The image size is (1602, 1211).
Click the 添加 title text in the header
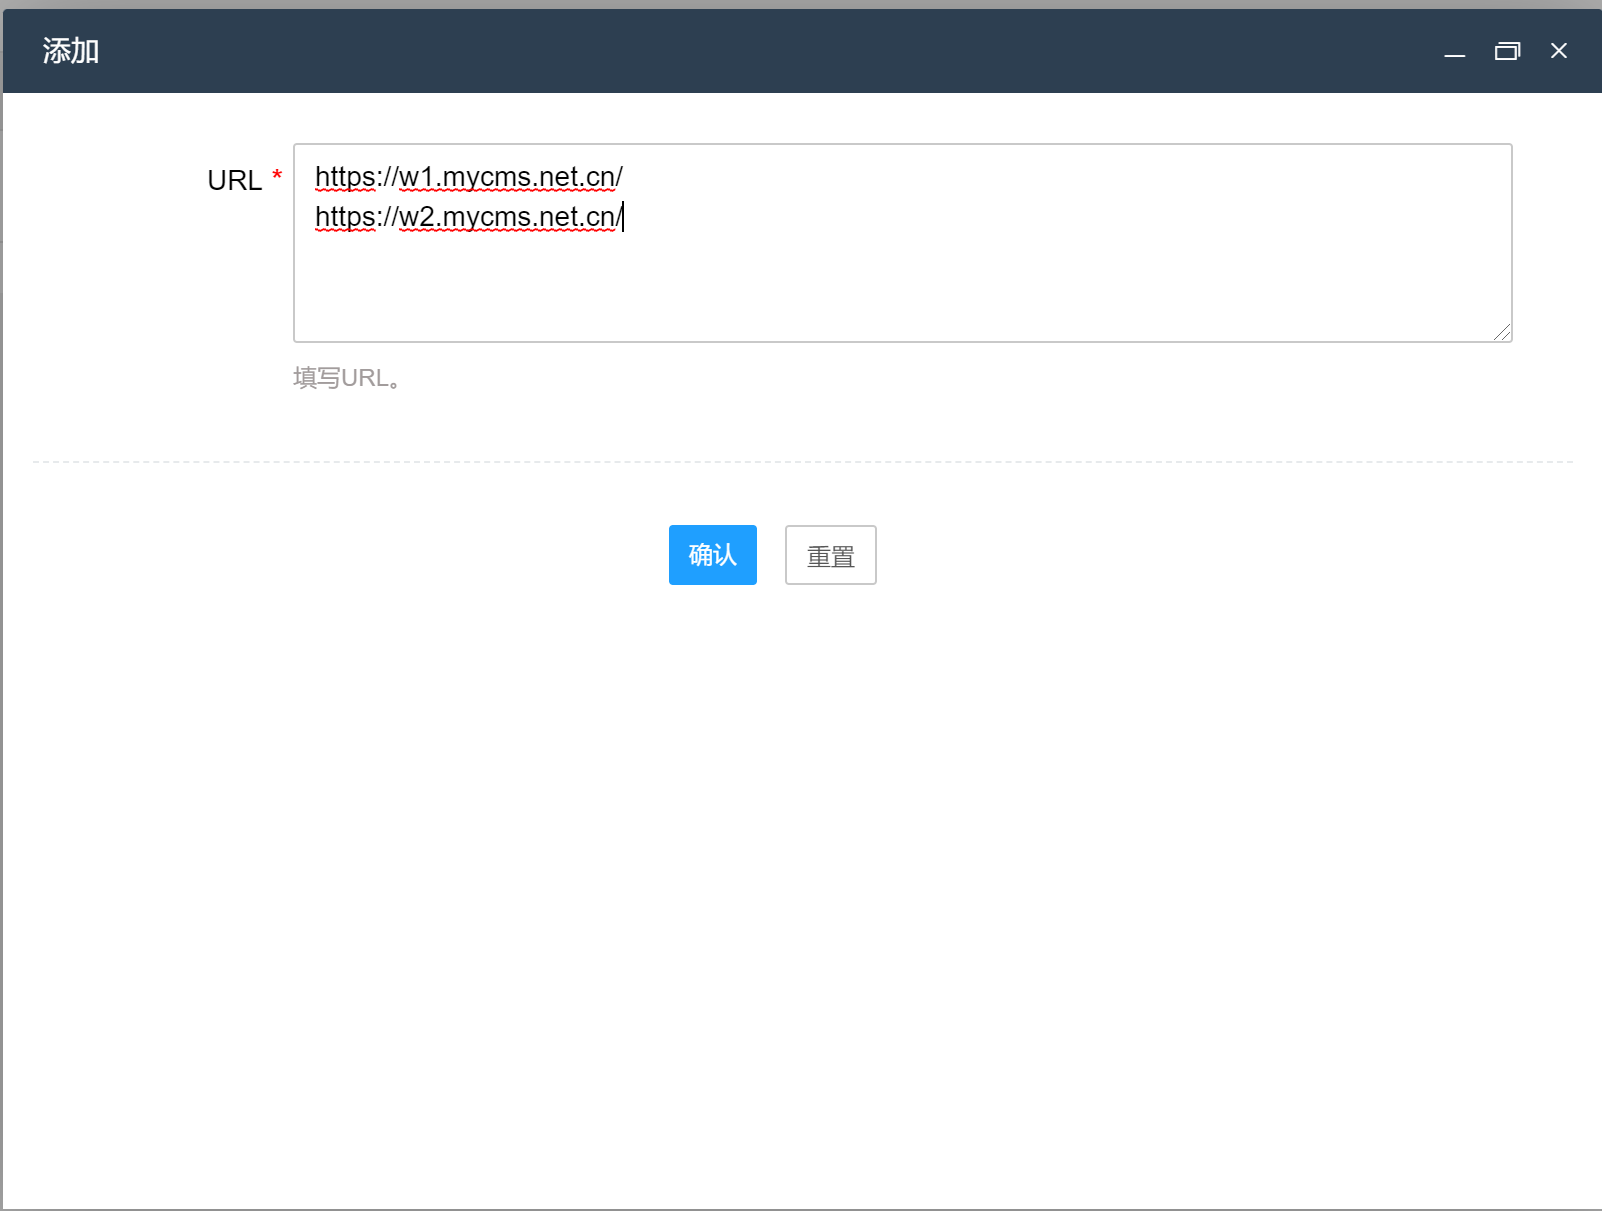[71, 51]
